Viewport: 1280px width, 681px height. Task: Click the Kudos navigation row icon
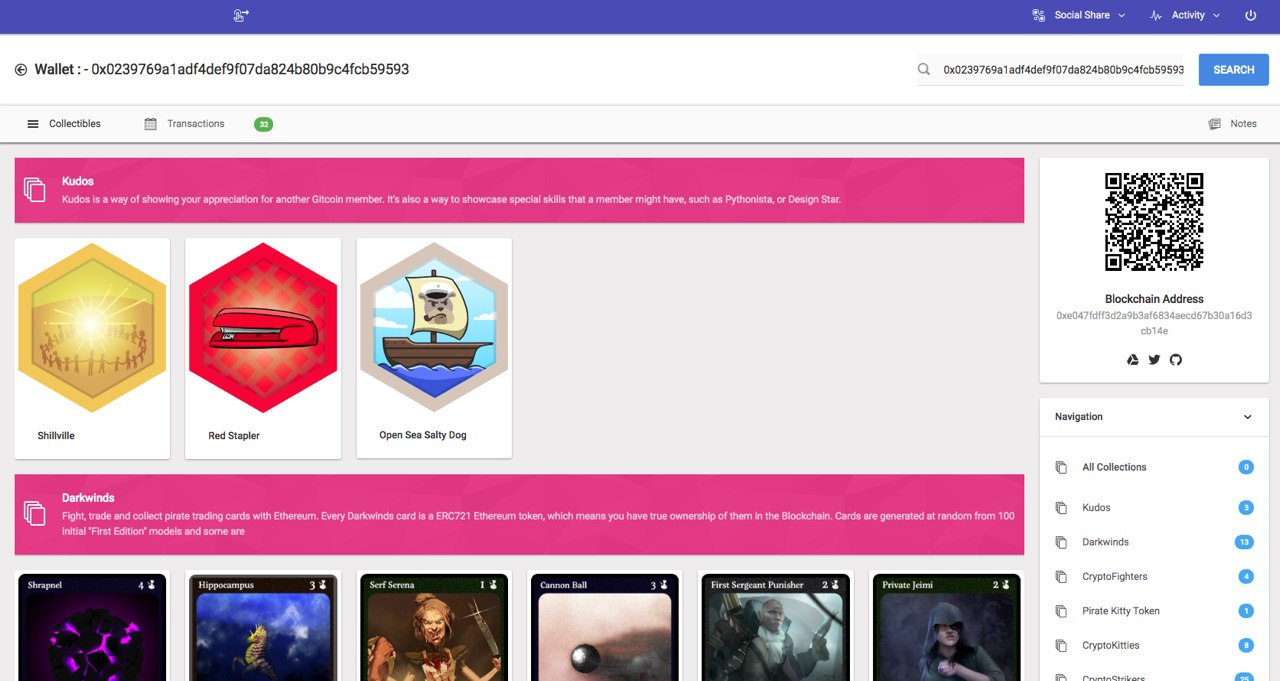click(x=1061, y=508)
